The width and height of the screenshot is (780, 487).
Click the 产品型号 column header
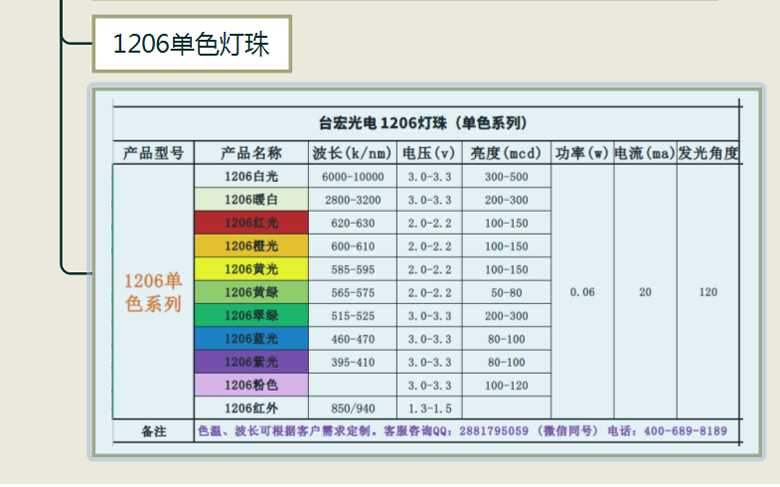tap(153, 154)
